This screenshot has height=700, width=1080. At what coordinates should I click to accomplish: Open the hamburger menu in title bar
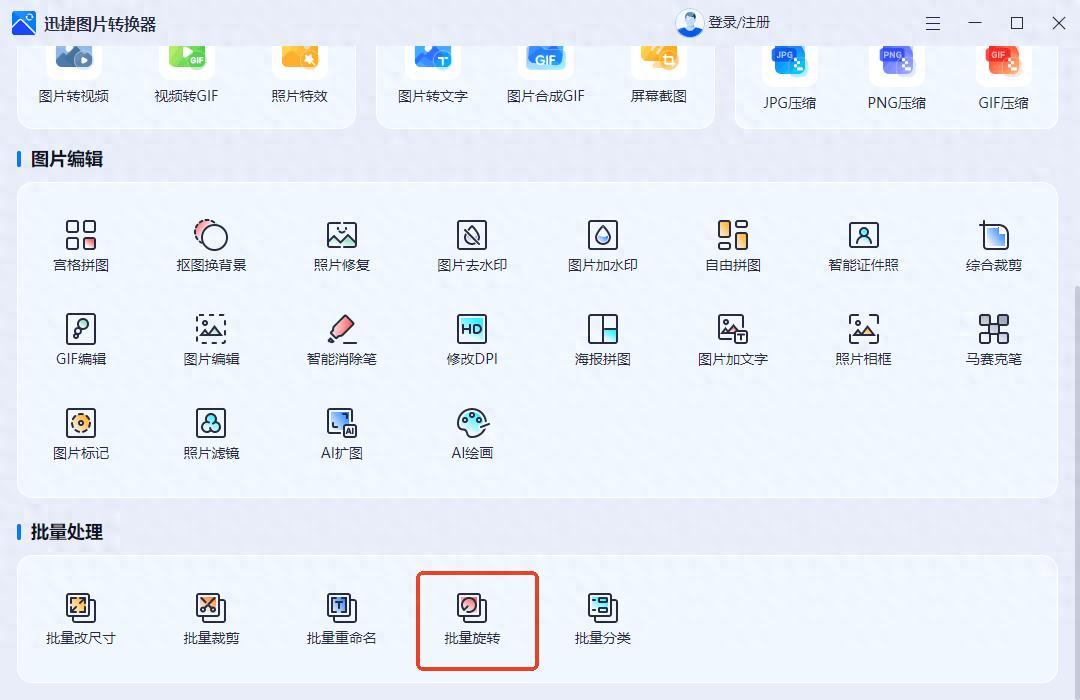933,24
